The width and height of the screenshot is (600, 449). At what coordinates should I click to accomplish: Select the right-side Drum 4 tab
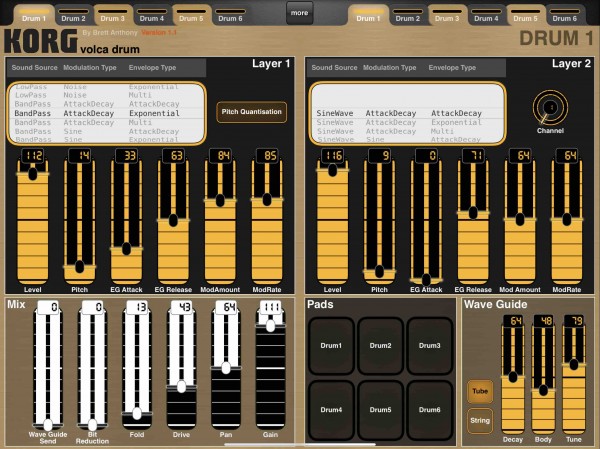click(x=486, y=15)
